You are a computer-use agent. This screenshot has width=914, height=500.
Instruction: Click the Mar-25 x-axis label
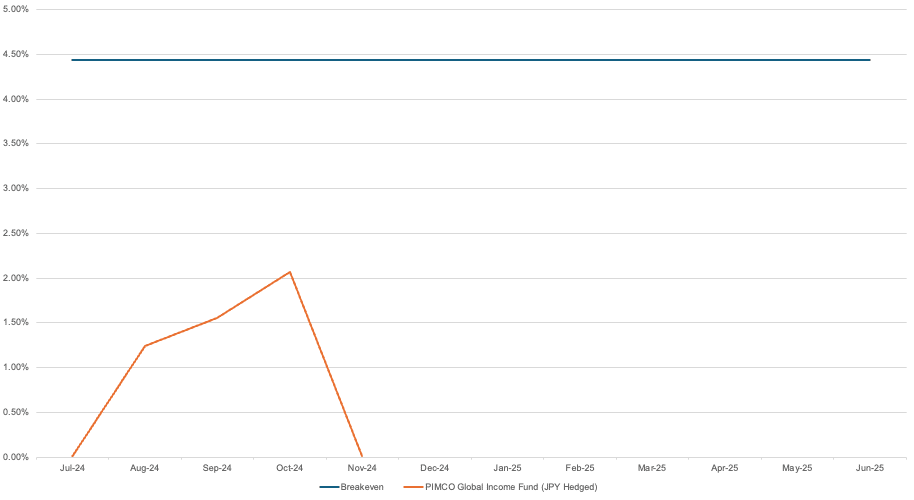[652, 468]
